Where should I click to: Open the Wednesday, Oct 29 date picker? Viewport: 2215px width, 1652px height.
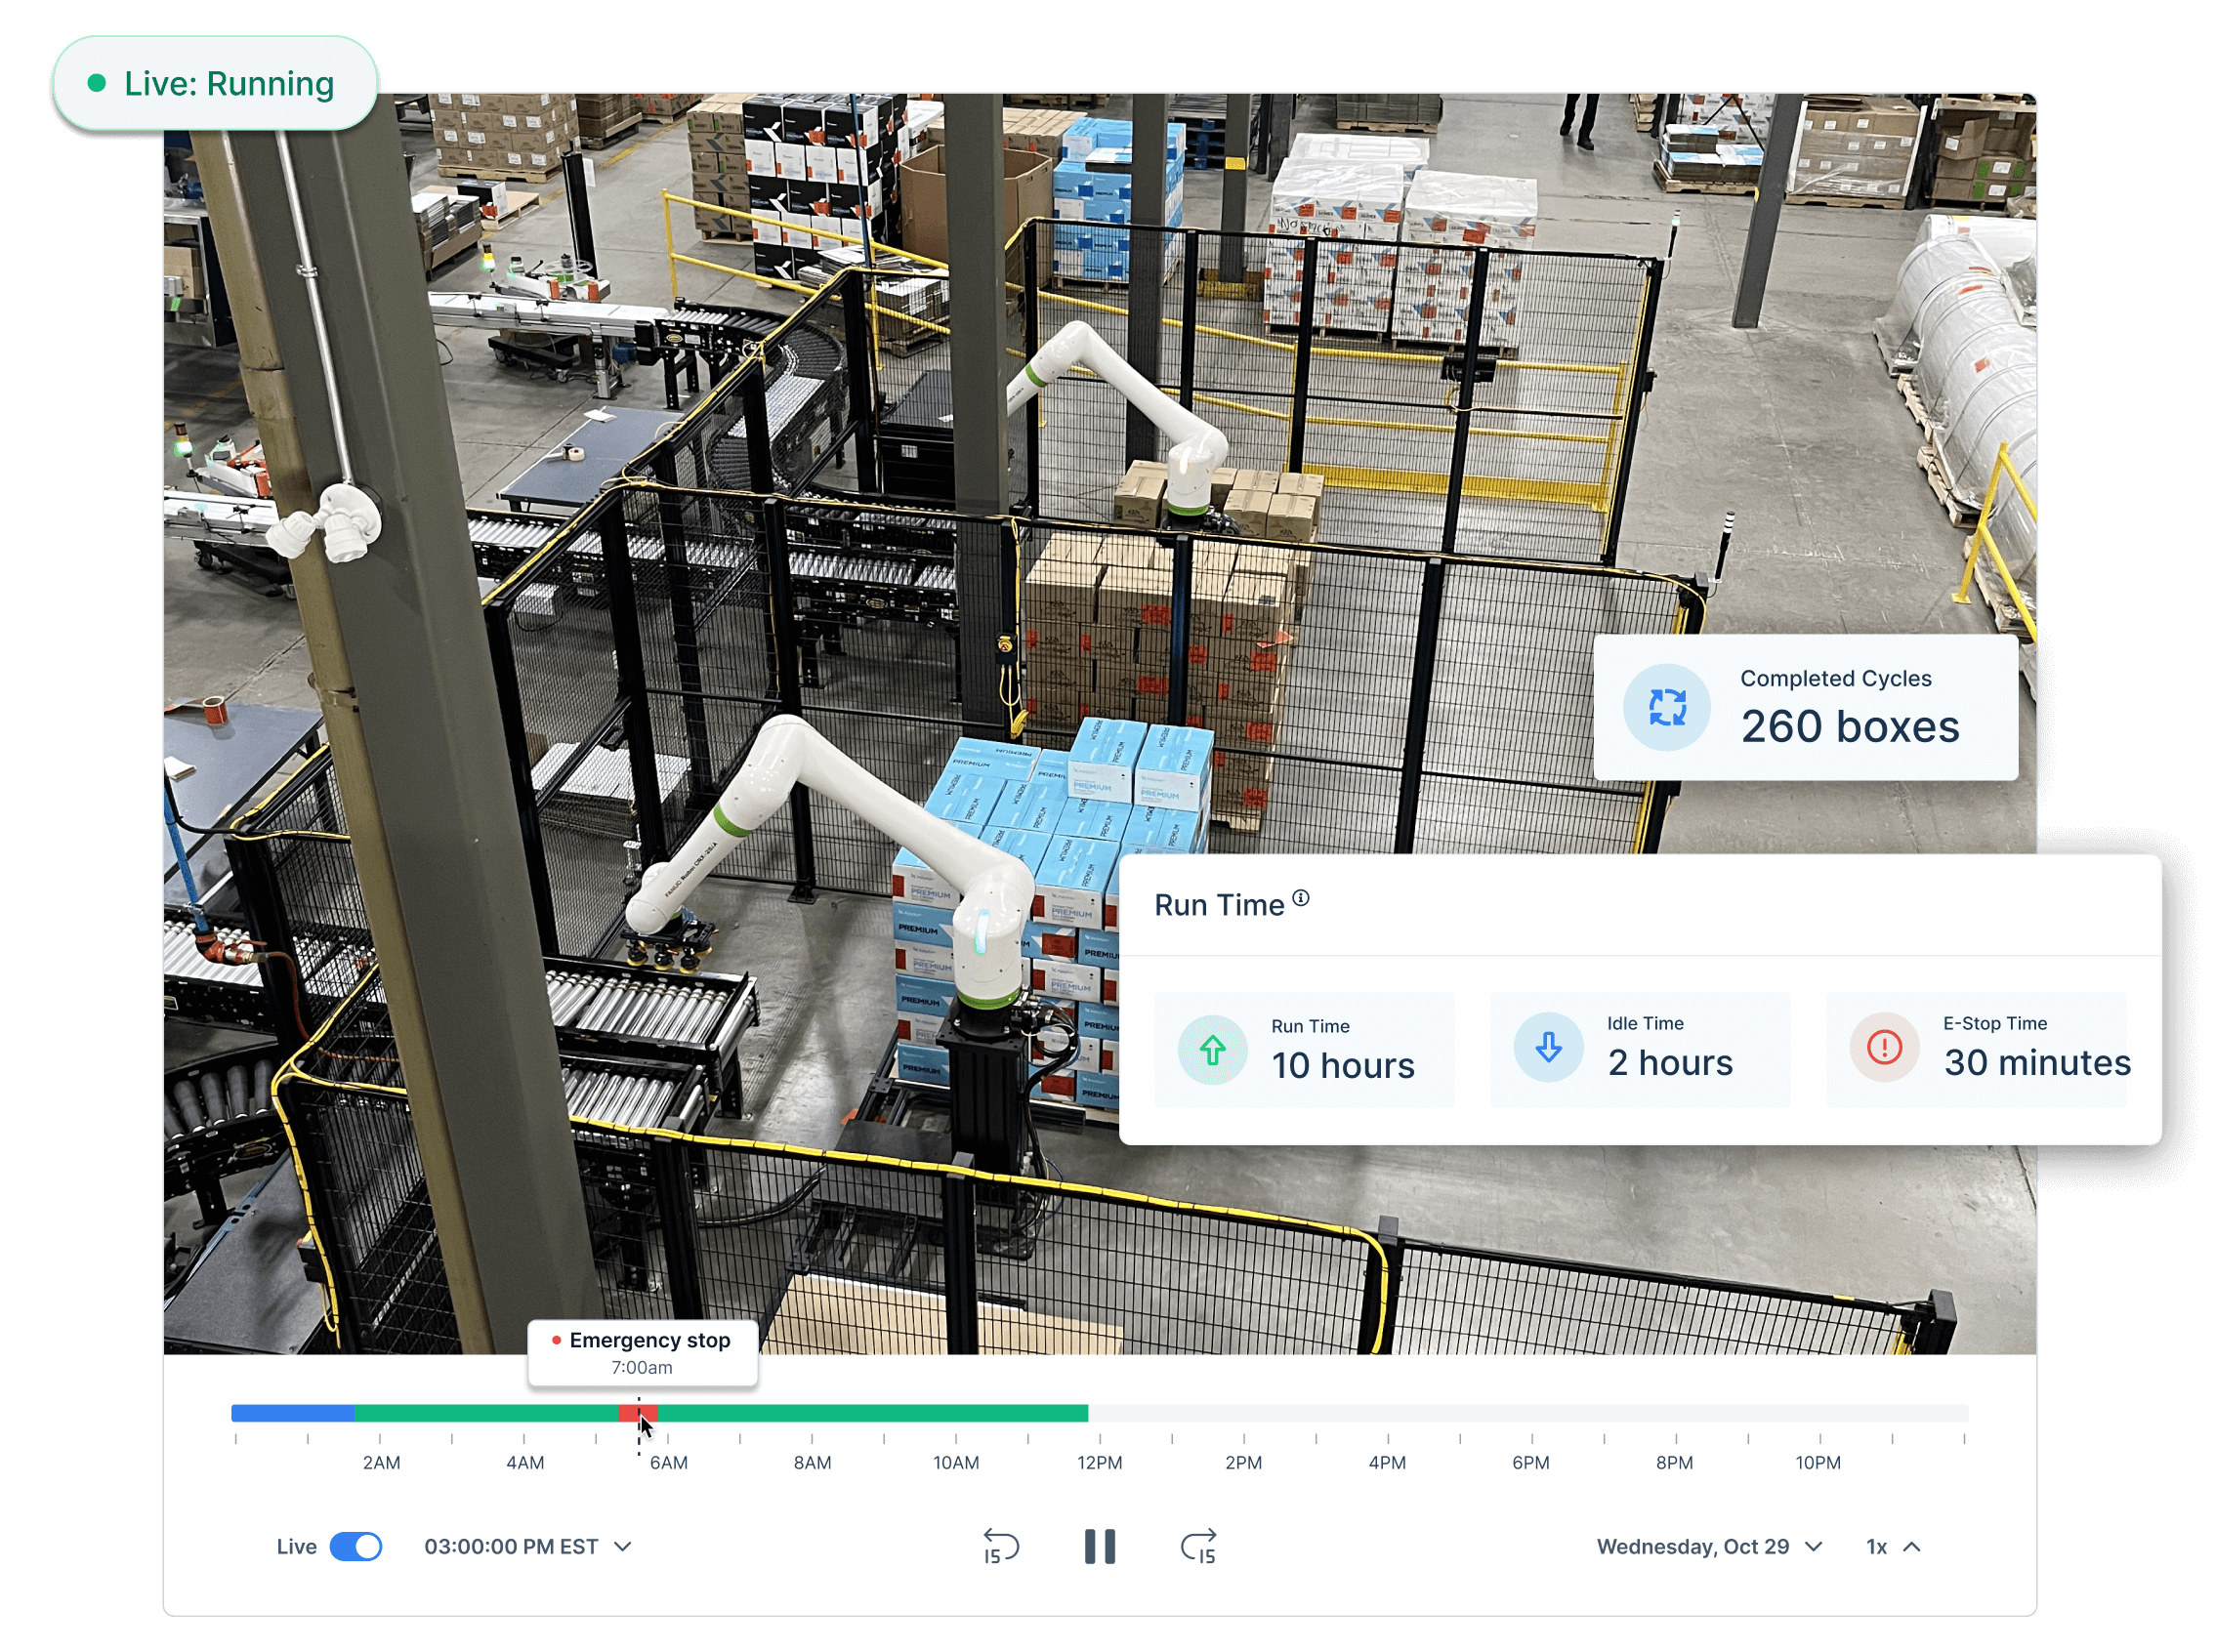(x=1708, y=1546)
